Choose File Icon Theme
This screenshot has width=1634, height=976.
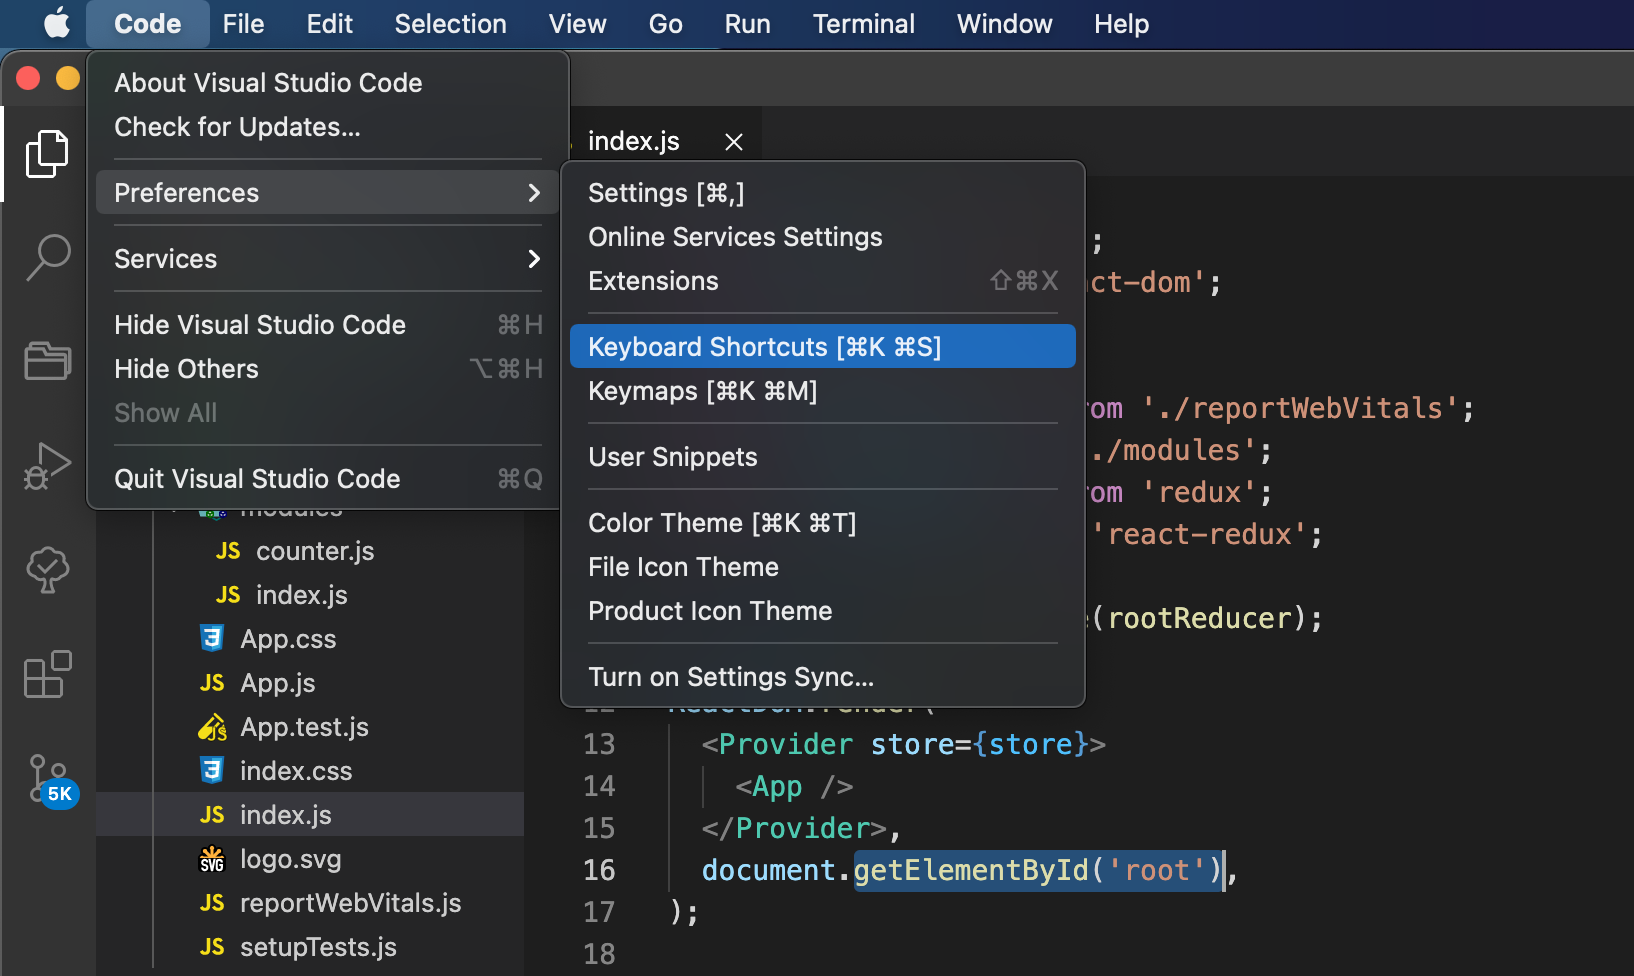pos(823,567)
